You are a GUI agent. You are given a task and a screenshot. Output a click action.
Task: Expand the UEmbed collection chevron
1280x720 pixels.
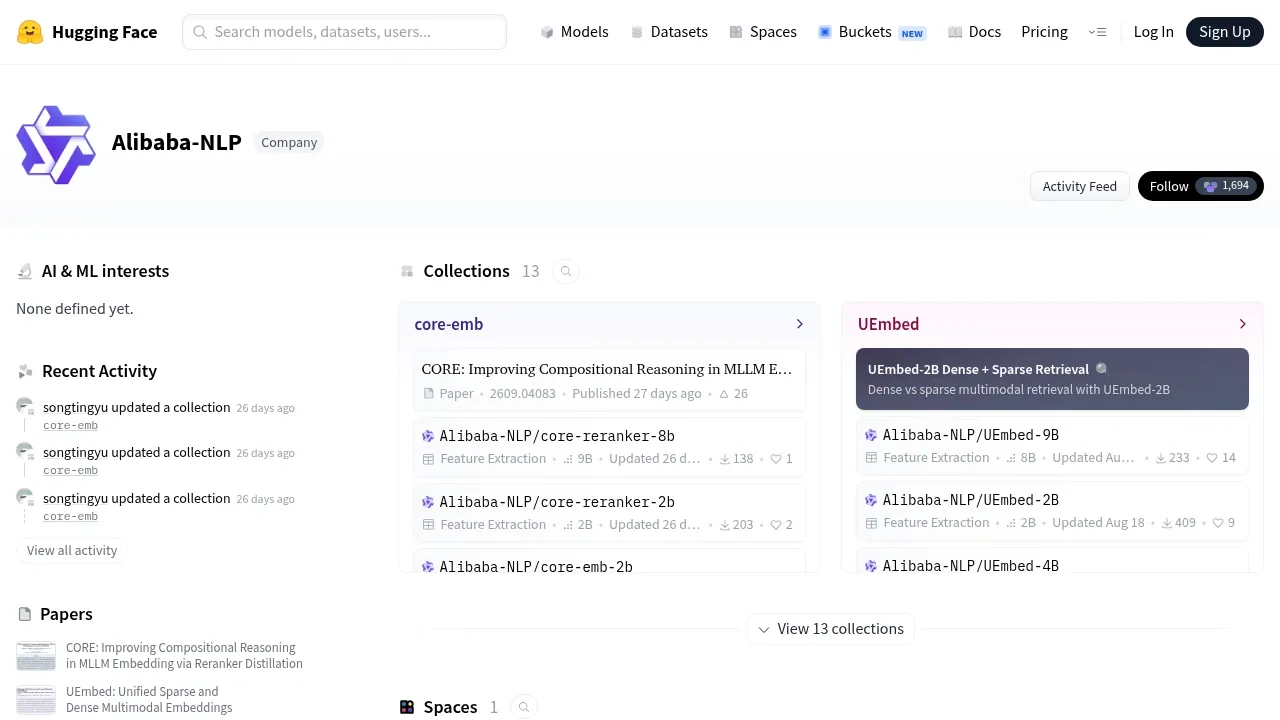(x=1243, y=324)
